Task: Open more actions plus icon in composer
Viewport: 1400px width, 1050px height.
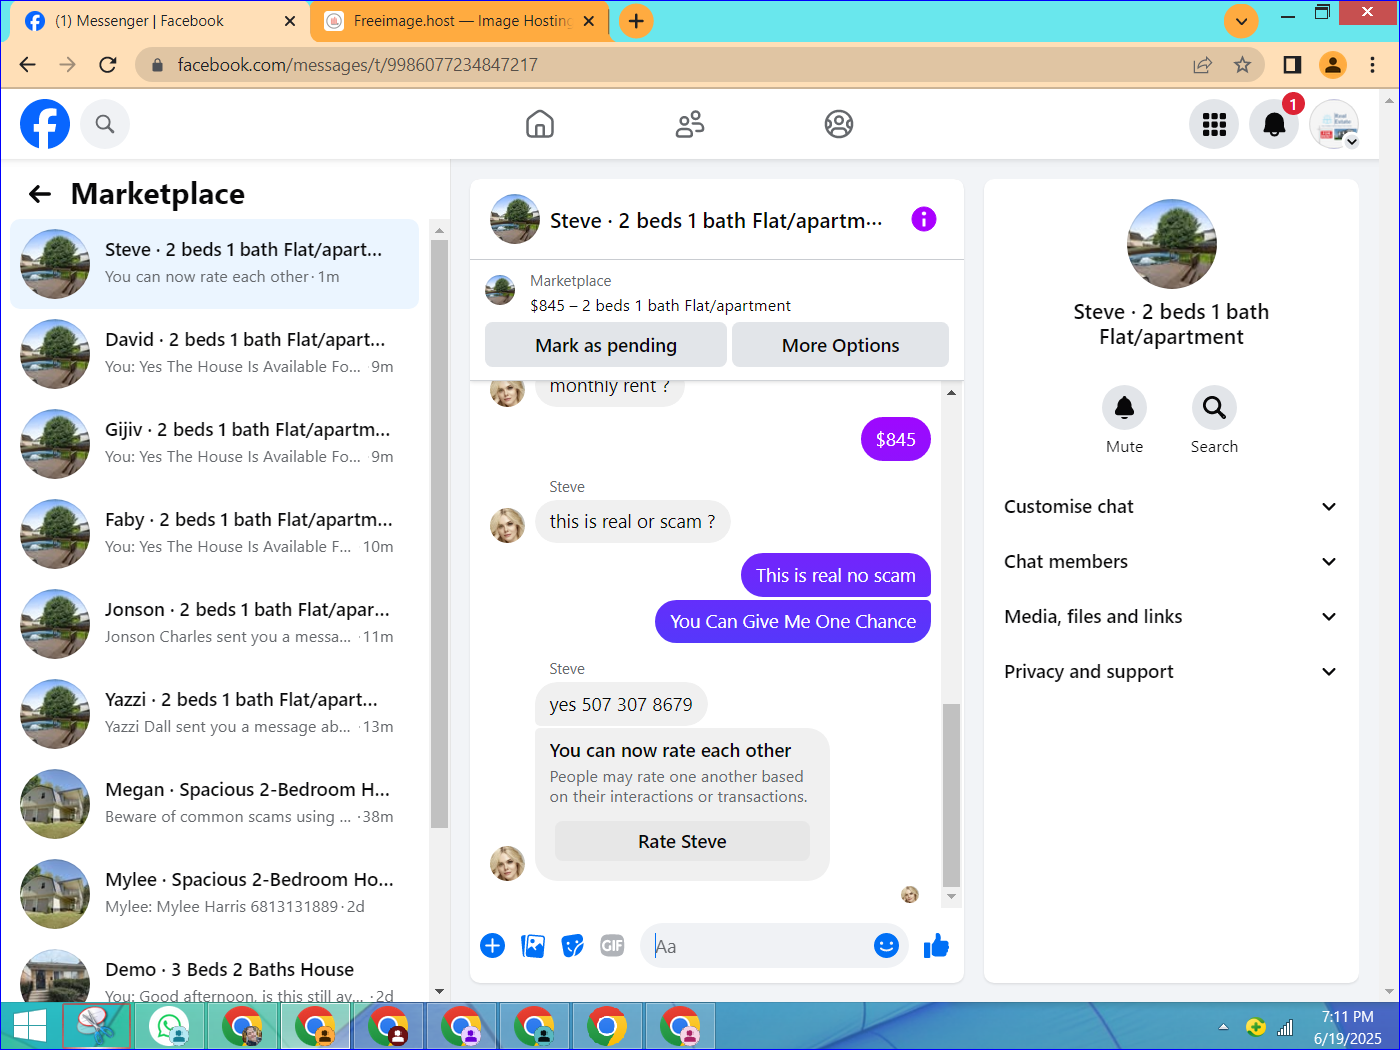Action: click(x=493, y=946)
